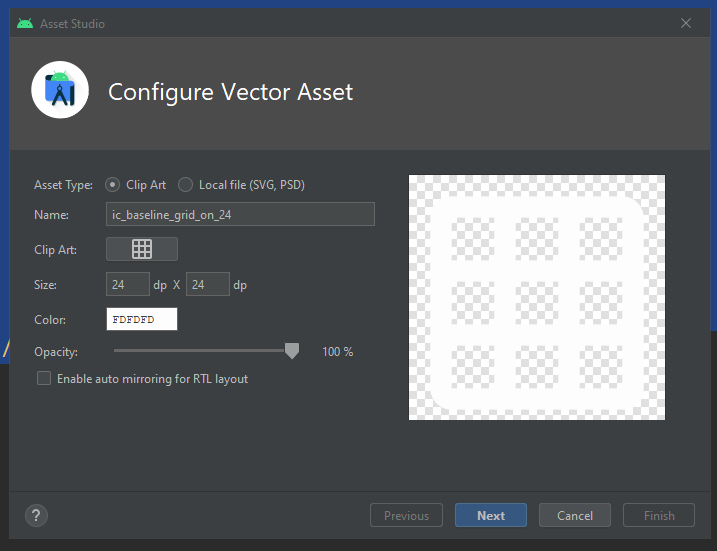Focus the Name field with ic_baseline_grid_on_24

[x=240, y=214]
